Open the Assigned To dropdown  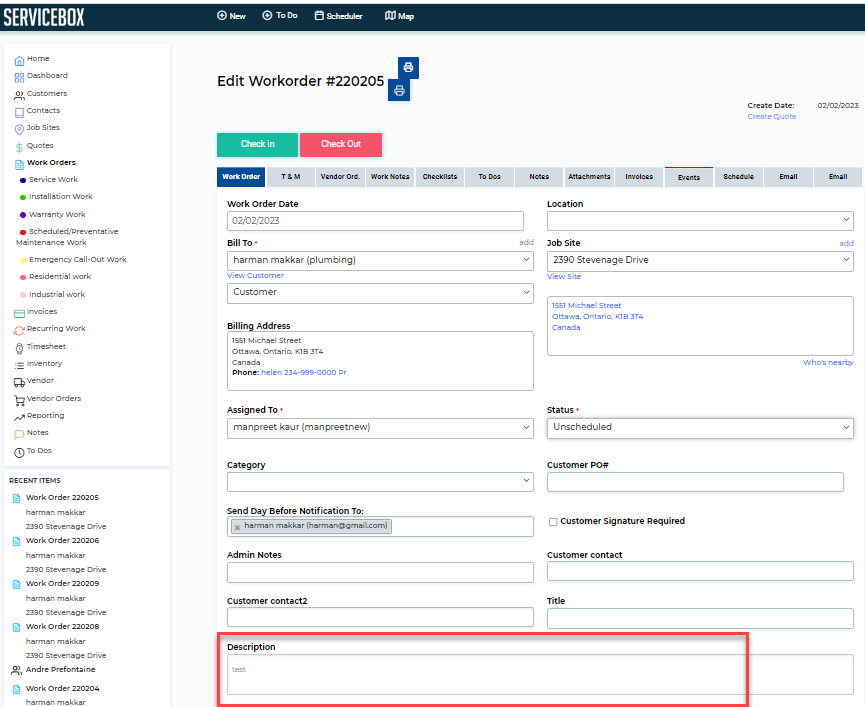pyautogui.click(x=380, y=428)
